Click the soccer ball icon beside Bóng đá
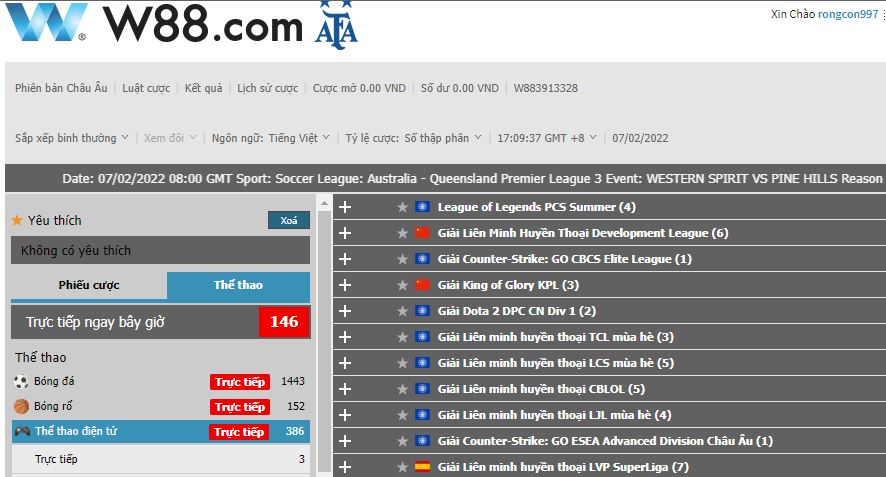Screen dimensions: 886x477 point(21,381)
